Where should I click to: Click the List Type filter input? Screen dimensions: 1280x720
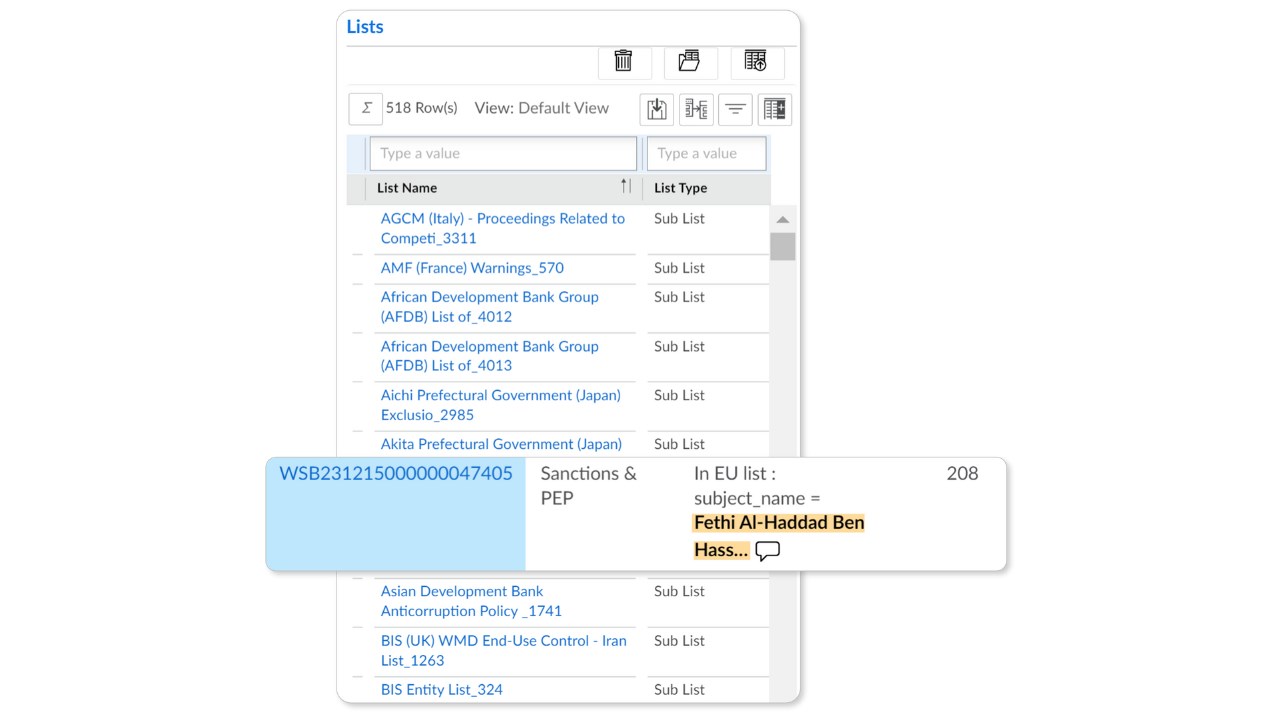707,154
